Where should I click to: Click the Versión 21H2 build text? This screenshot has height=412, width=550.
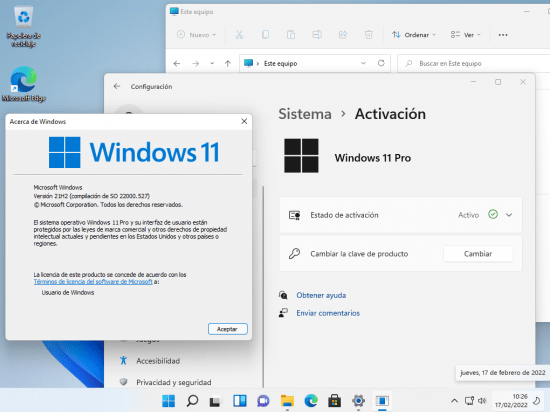coord(92,196)
